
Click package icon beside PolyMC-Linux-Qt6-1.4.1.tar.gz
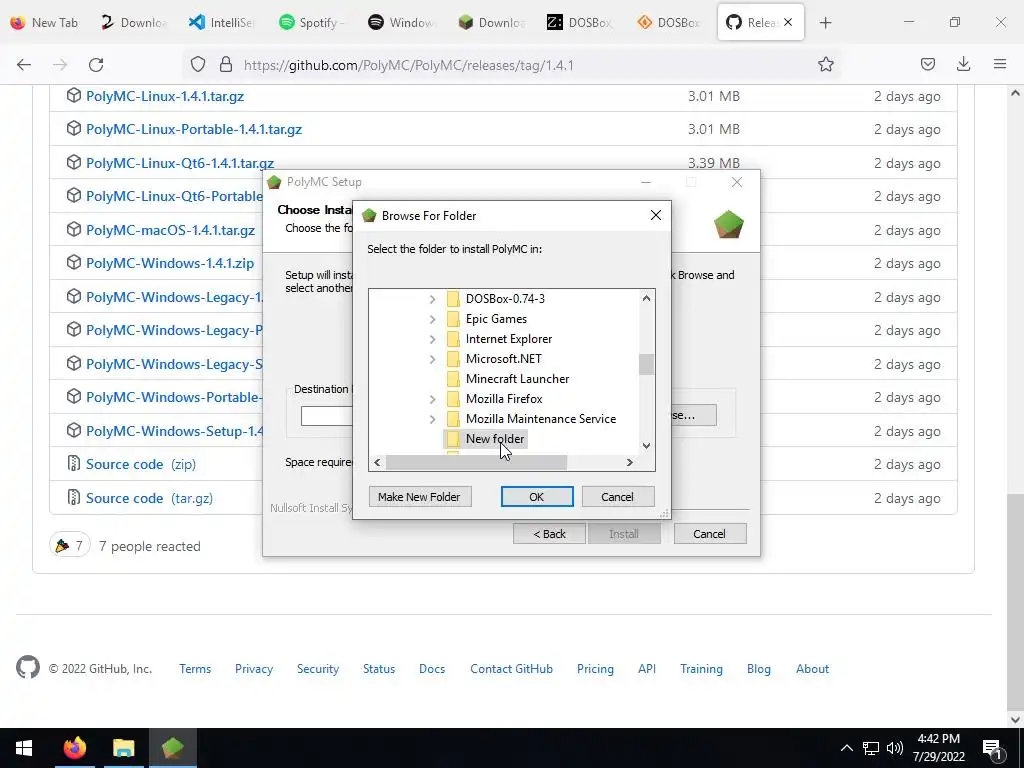(x=74, y=162)
